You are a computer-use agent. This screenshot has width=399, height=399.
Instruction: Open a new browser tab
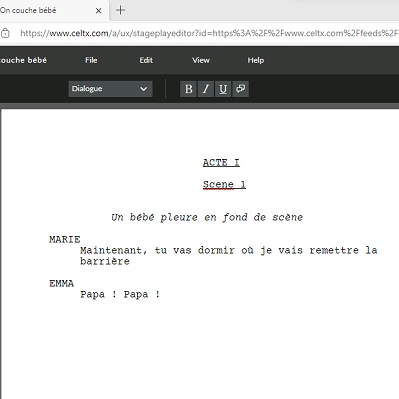pyautogui.click(x=120, y=10)
